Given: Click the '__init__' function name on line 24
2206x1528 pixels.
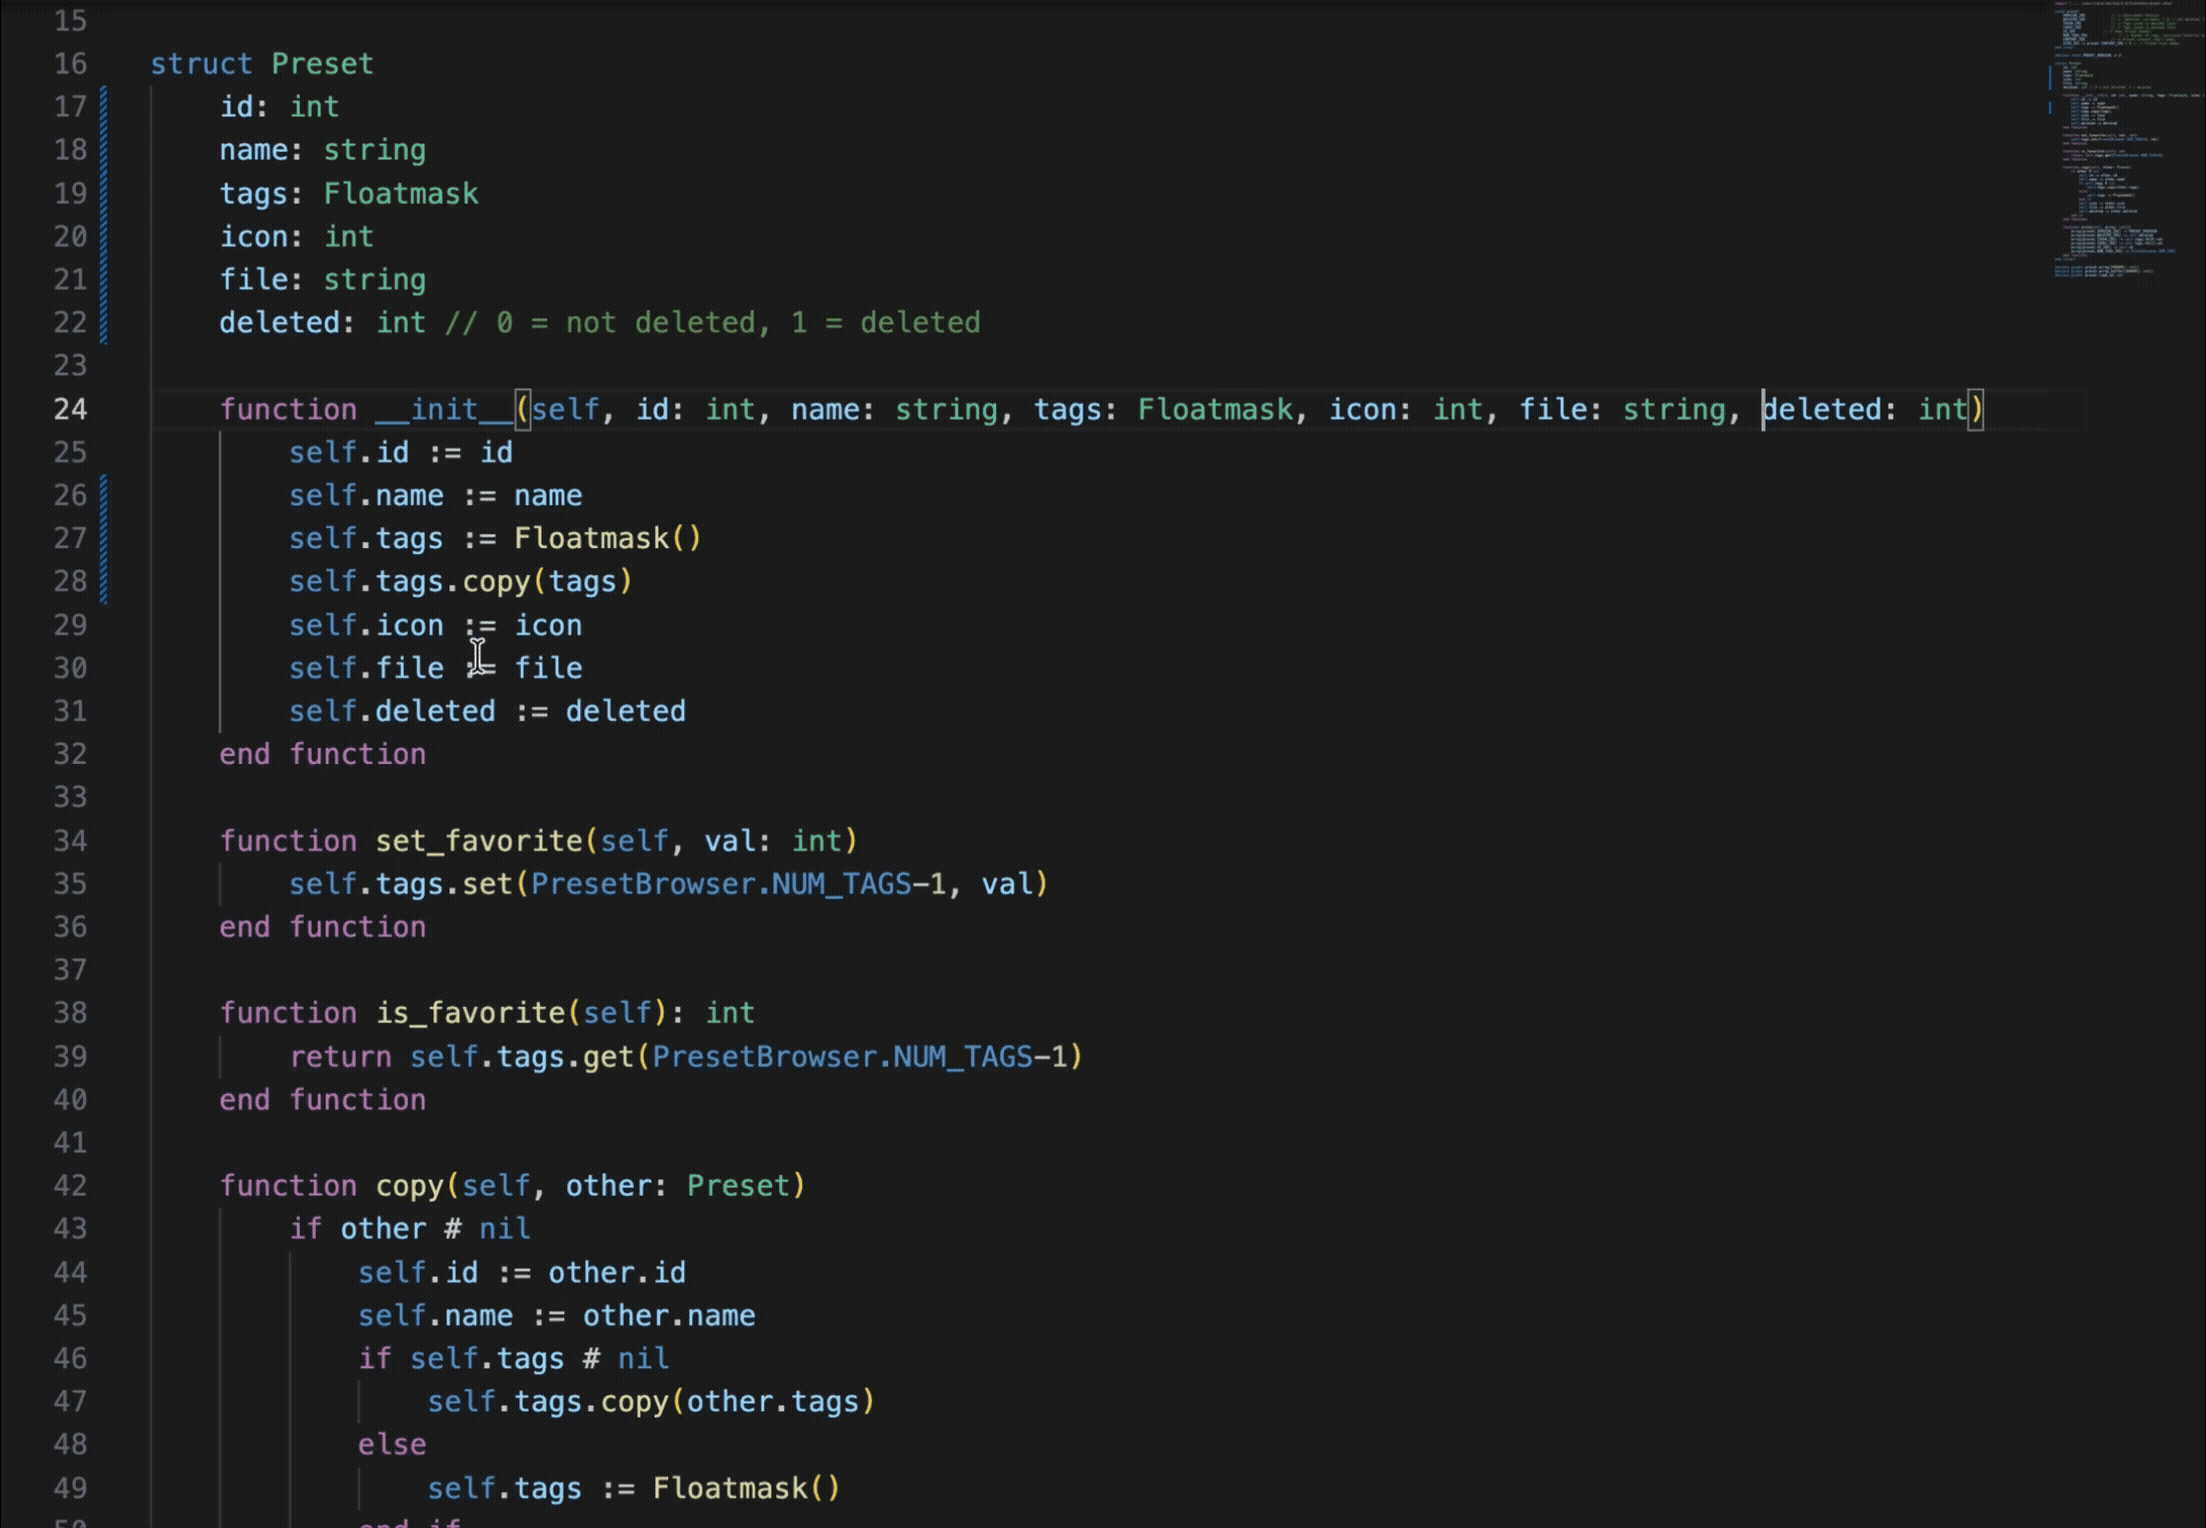Looking at the screenshot, I should coord(444,409).
